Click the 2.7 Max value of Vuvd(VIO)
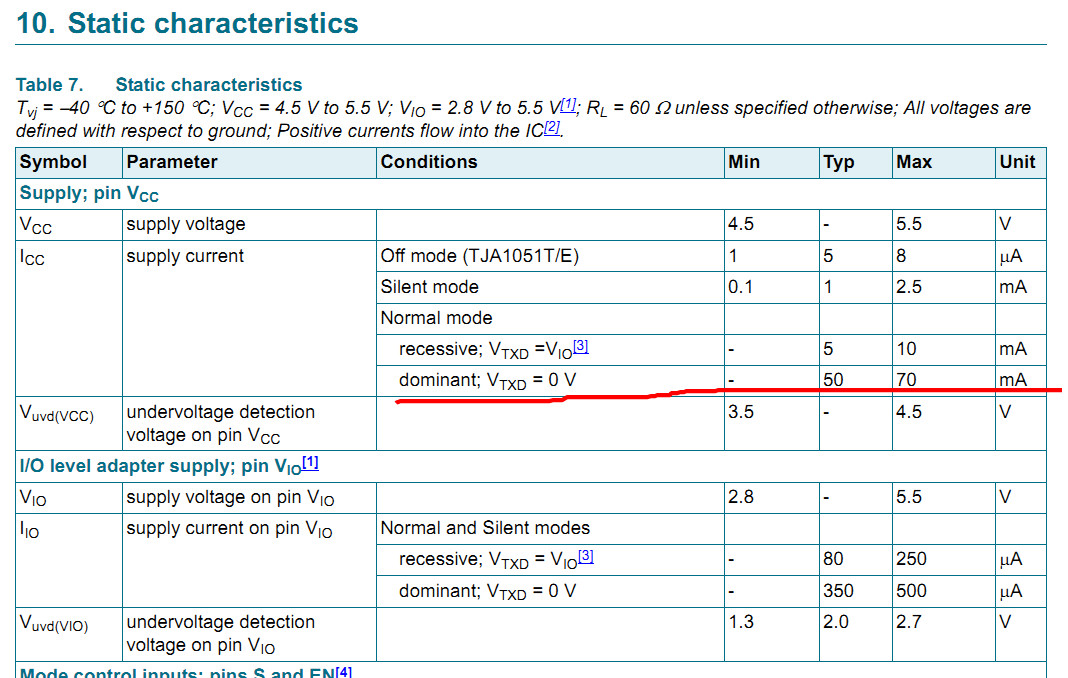 909,622
